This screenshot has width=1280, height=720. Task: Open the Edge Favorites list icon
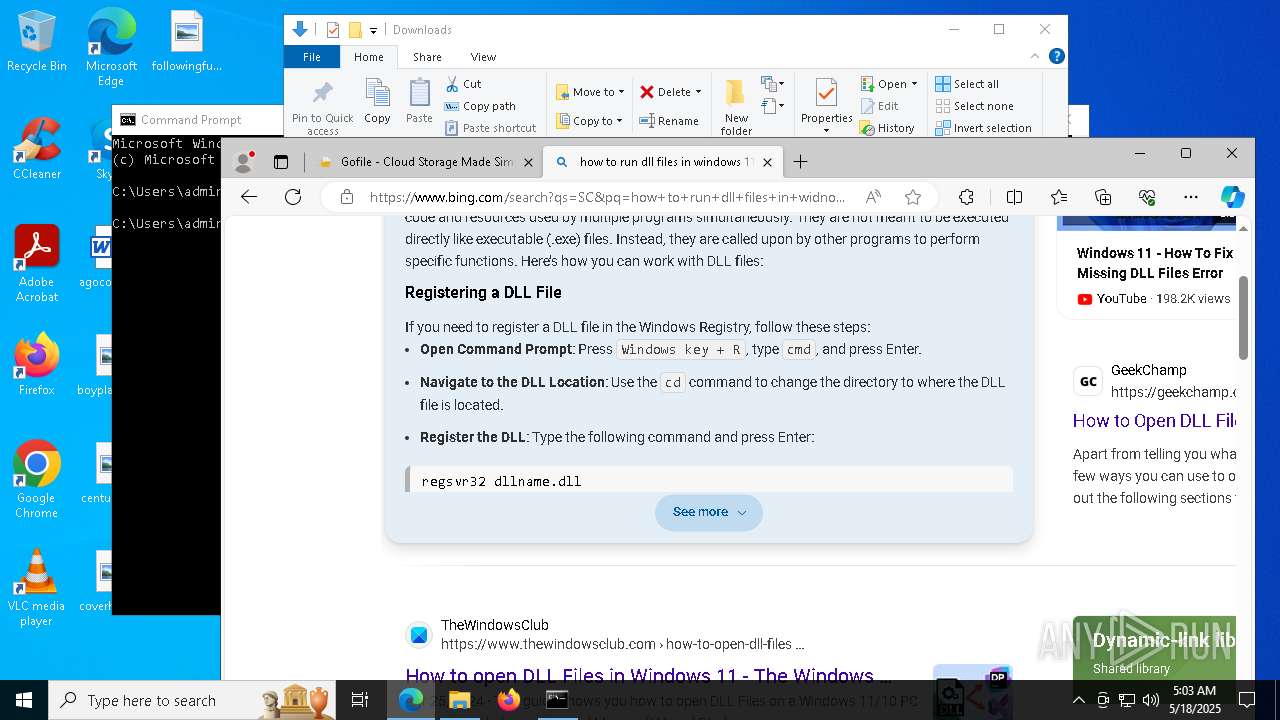tap(1059, 197)
